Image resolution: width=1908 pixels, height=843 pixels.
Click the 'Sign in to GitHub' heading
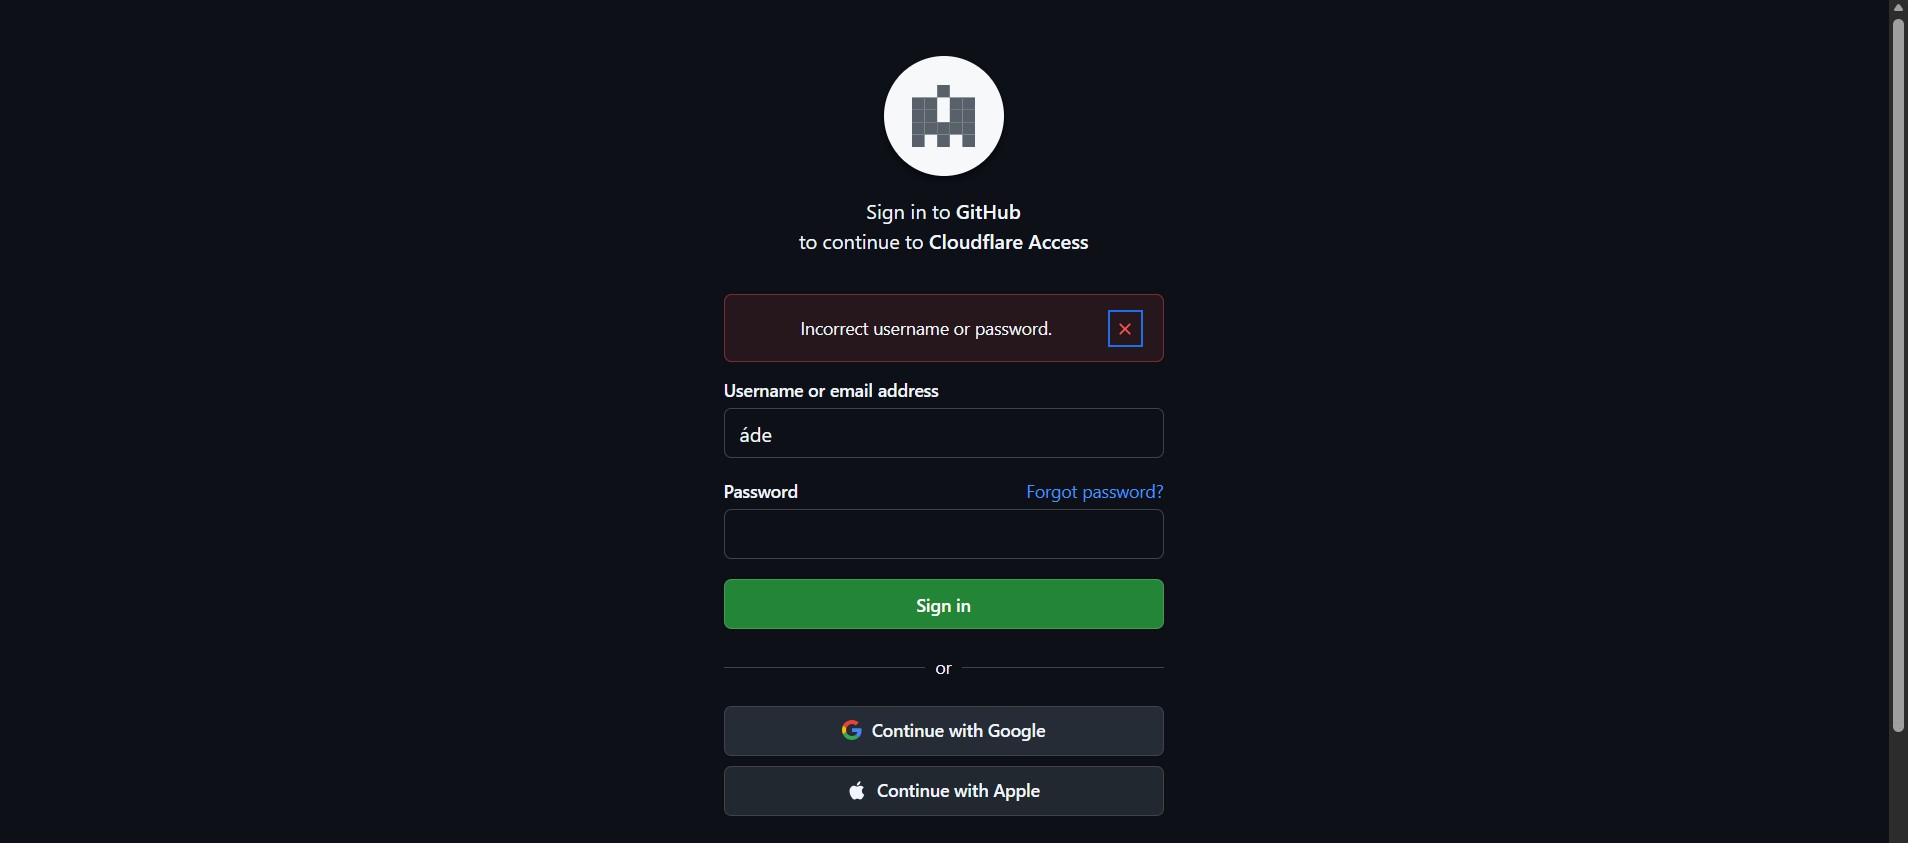tap(943, 212)
